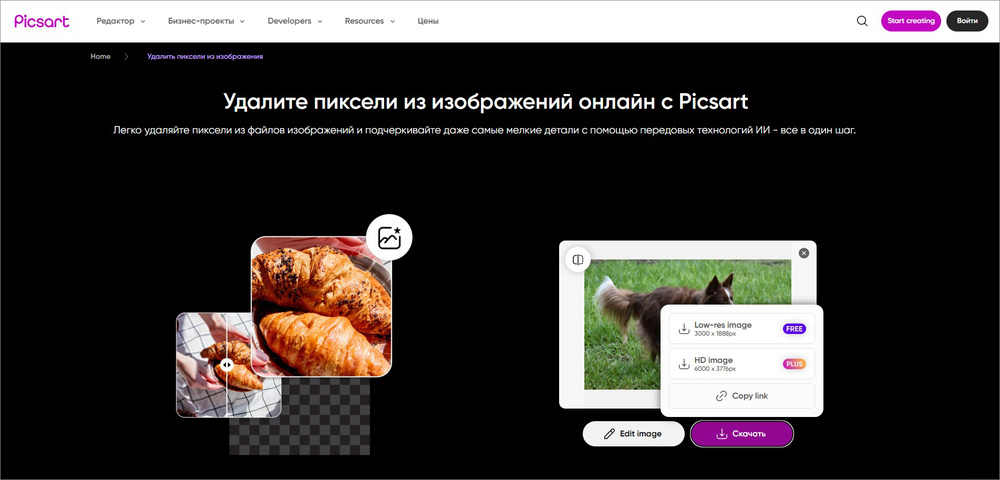Viewport: 1000px width, 480px height.
Task: Toggle the compare view icon on dog preview
Action: click(578, 259)
